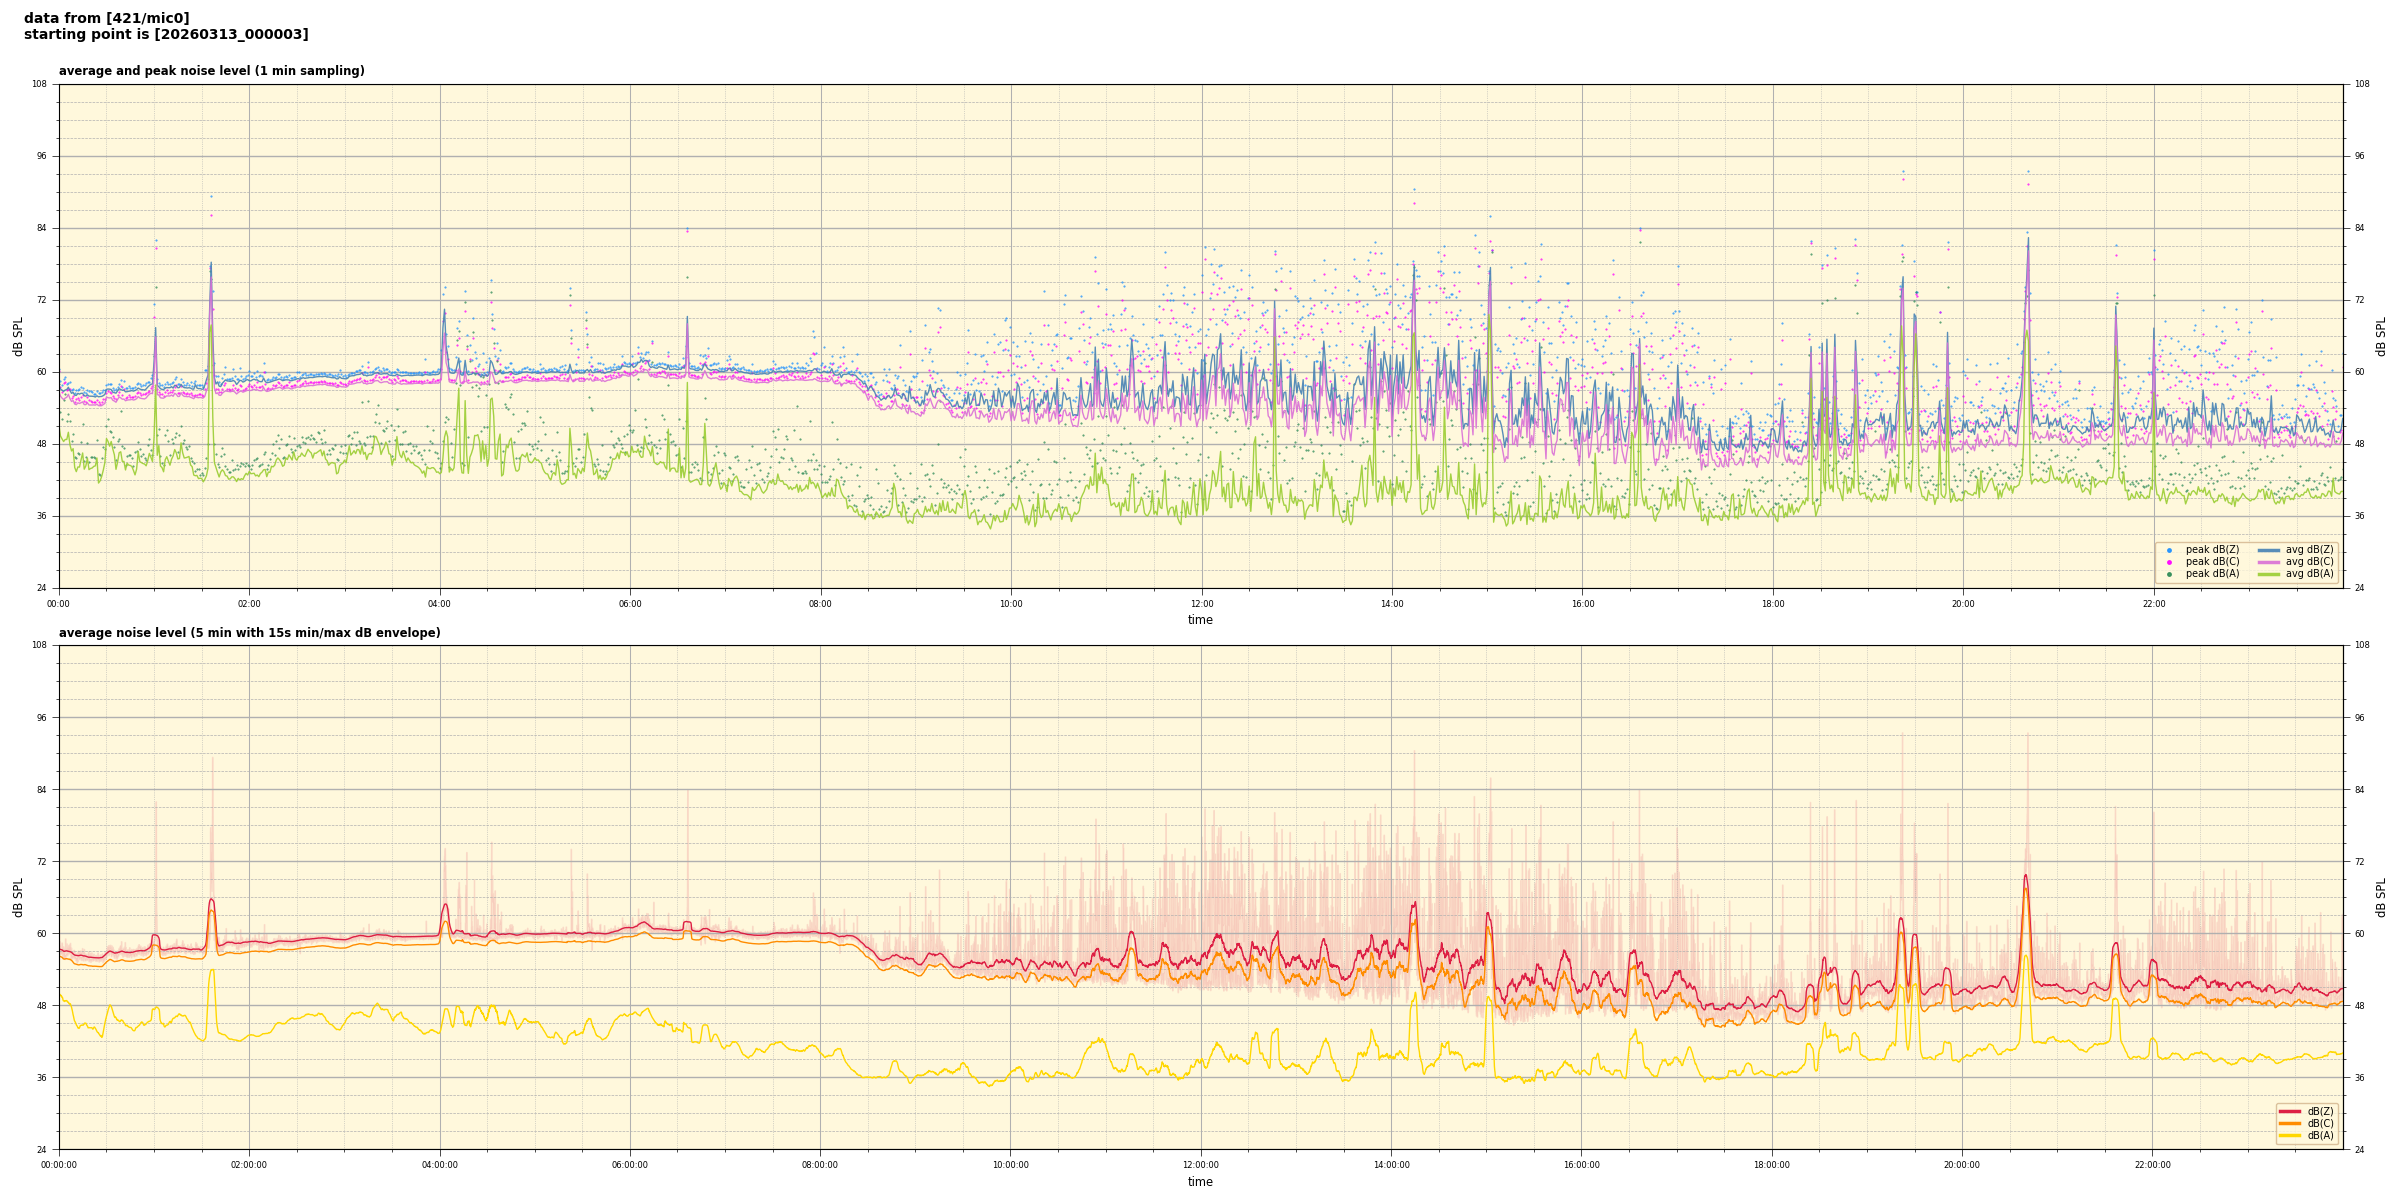This screenshot has height=1200, width=2400.
Task: Select the avg dB(Z) legend line
Action: [x=2269, y=550]
